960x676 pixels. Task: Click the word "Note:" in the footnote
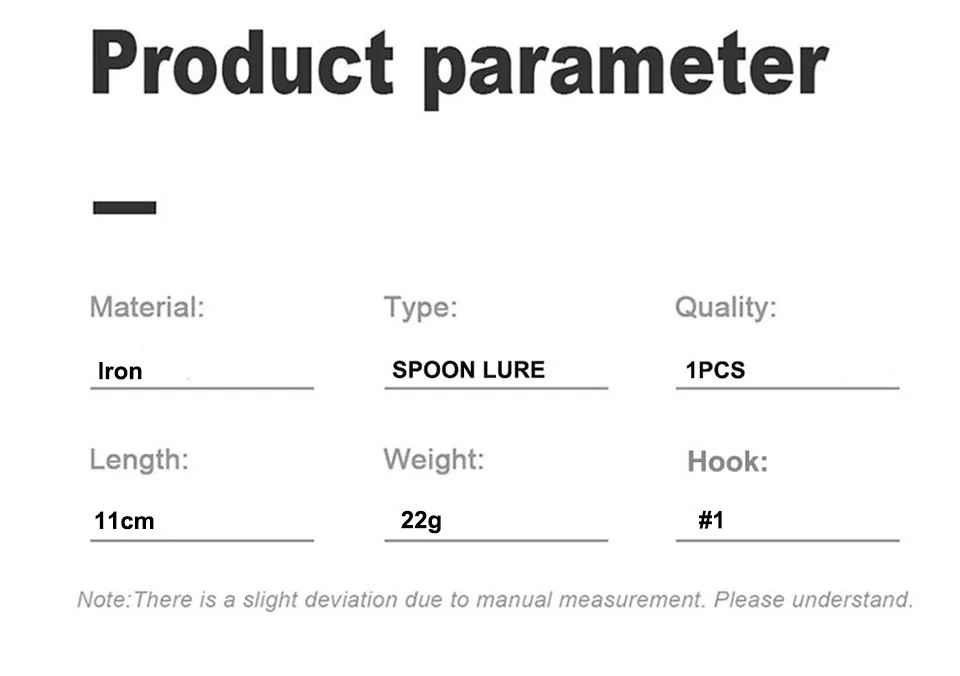[x=104, y=600]
